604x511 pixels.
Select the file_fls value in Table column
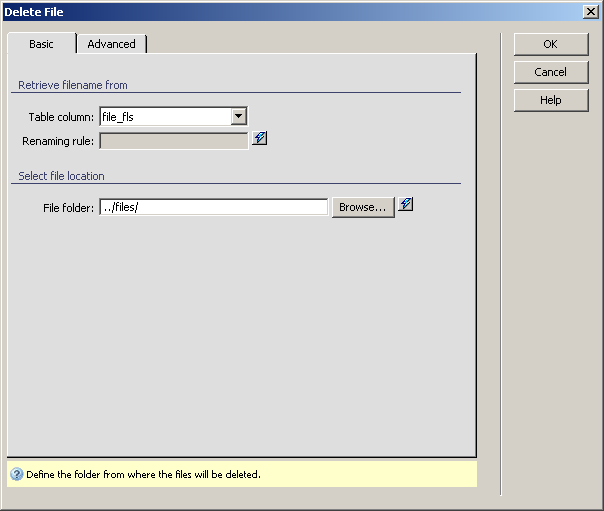click(x=165, y=117)
